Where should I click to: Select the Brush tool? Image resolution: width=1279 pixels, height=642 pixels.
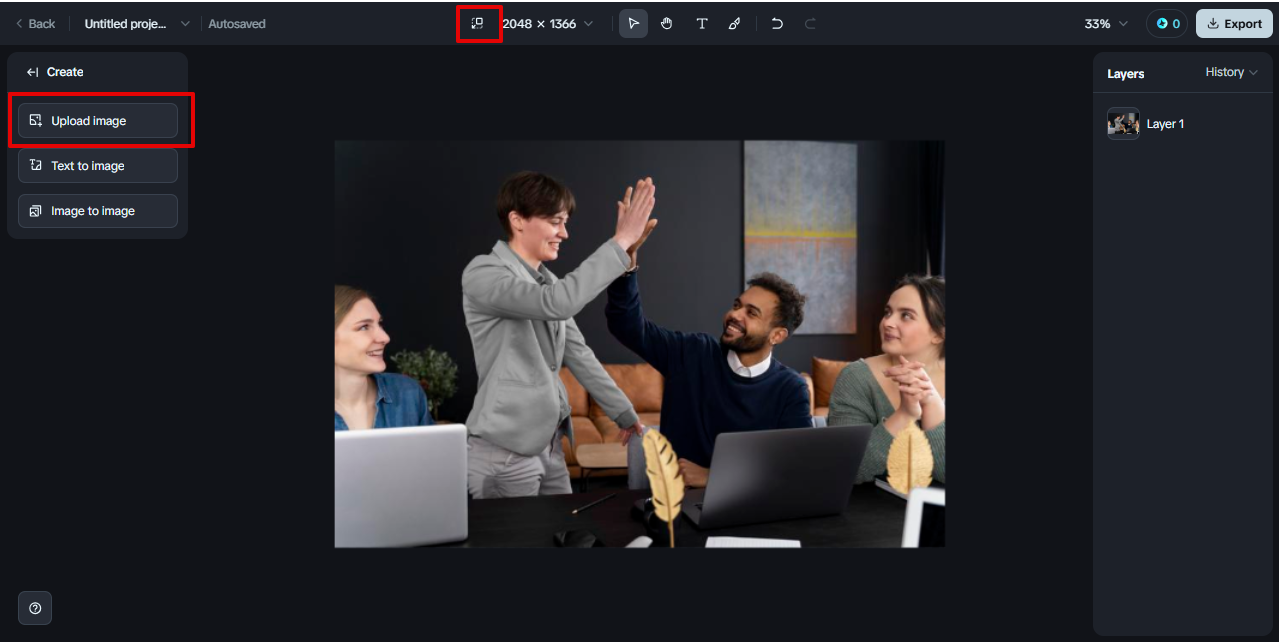[x=734, y=24]
